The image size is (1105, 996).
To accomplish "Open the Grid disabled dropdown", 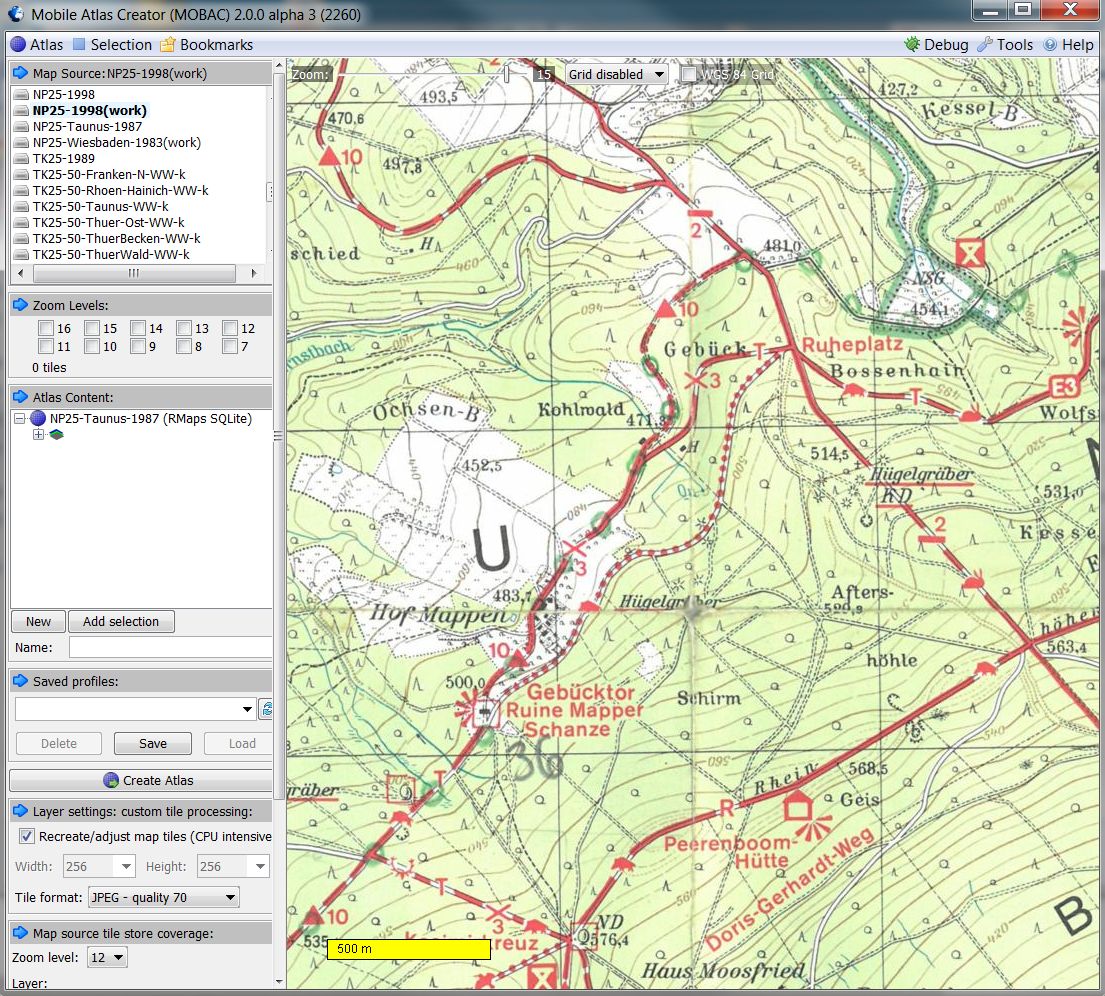I will 616,74.
